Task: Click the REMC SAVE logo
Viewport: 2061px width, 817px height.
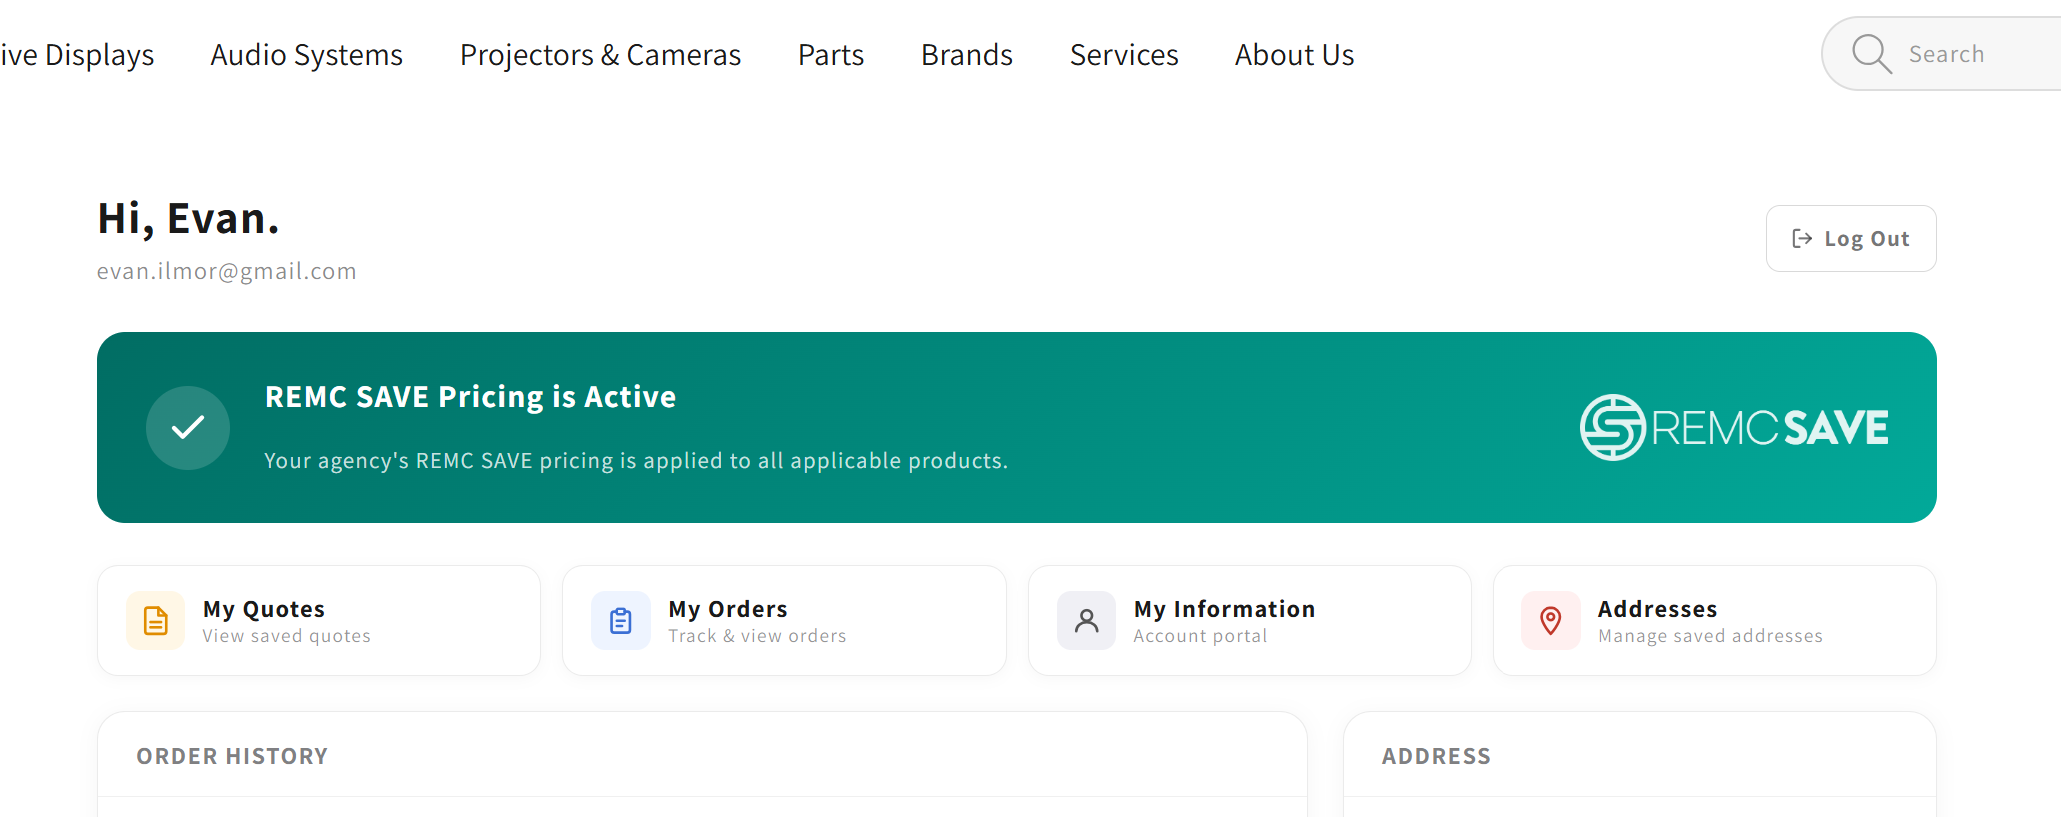Action: (1734, 428)
